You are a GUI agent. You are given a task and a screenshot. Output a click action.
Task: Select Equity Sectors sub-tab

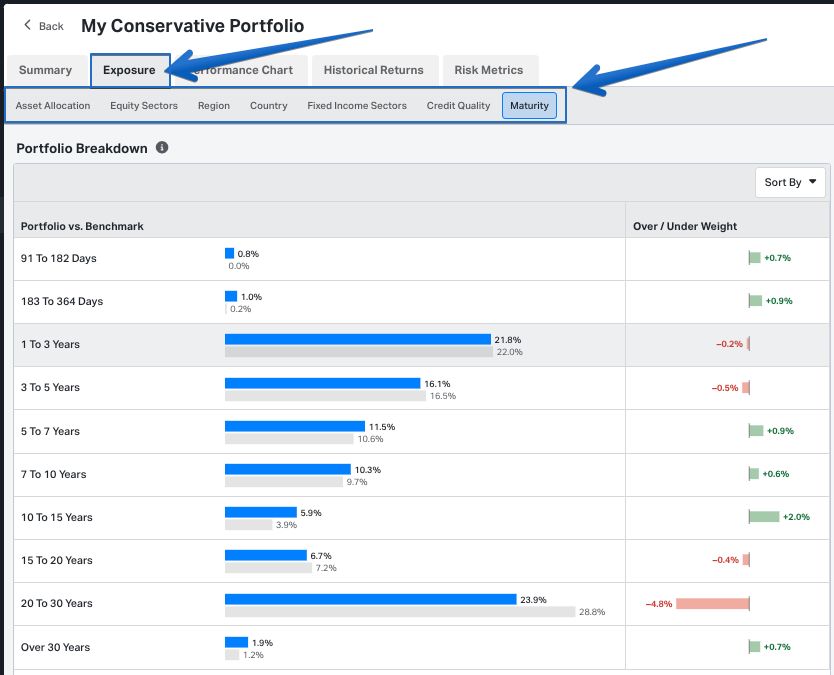point(144,106)
